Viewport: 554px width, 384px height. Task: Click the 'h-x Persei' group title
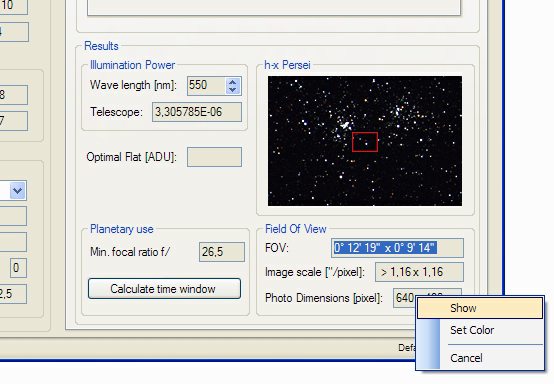pyautogui.click(x=287, y=65)
